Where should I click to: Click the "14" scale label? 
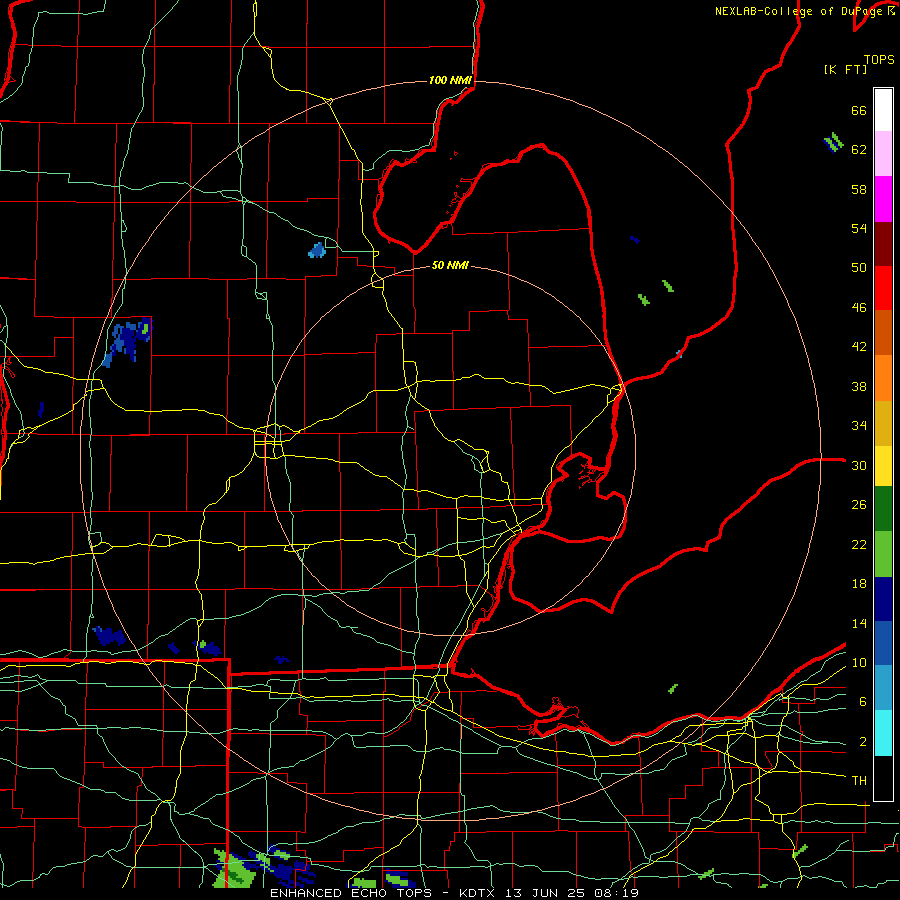[x=859, y=623]
